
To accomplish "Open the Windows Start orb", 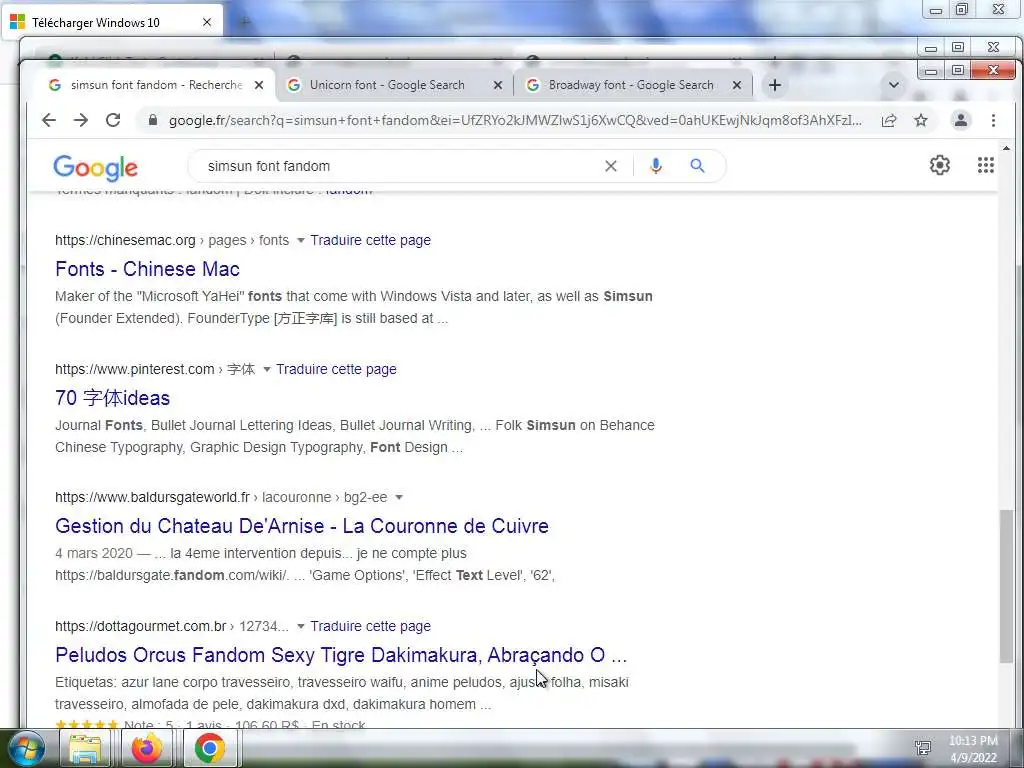I will coord(27,748).
